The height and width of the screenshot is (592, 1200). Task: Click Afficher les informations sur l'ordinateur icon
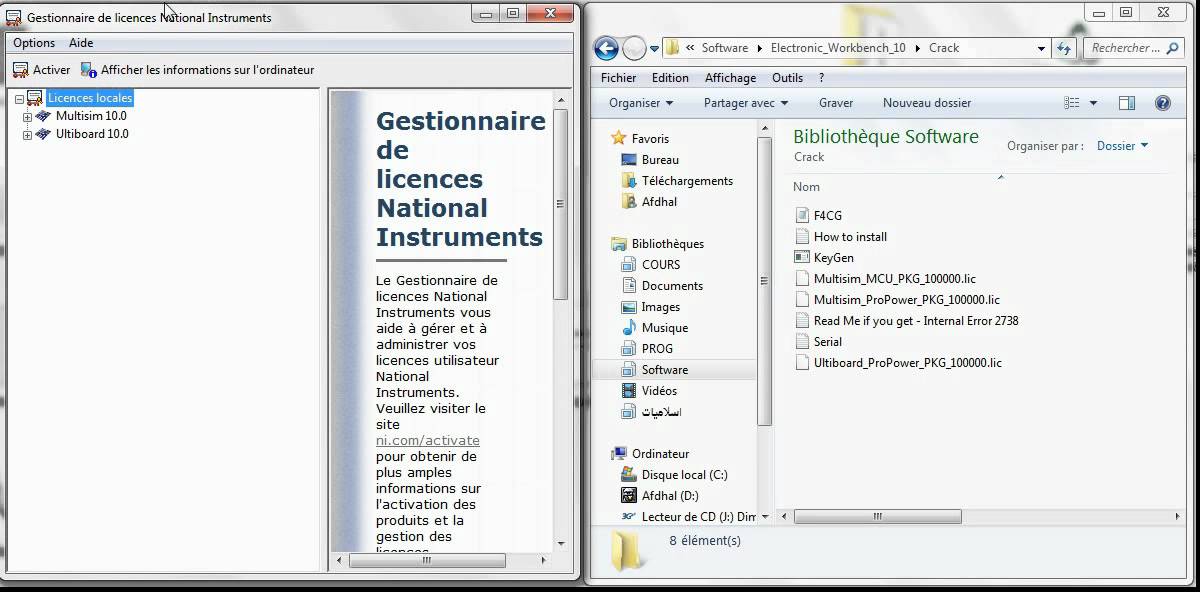(89, 70)
